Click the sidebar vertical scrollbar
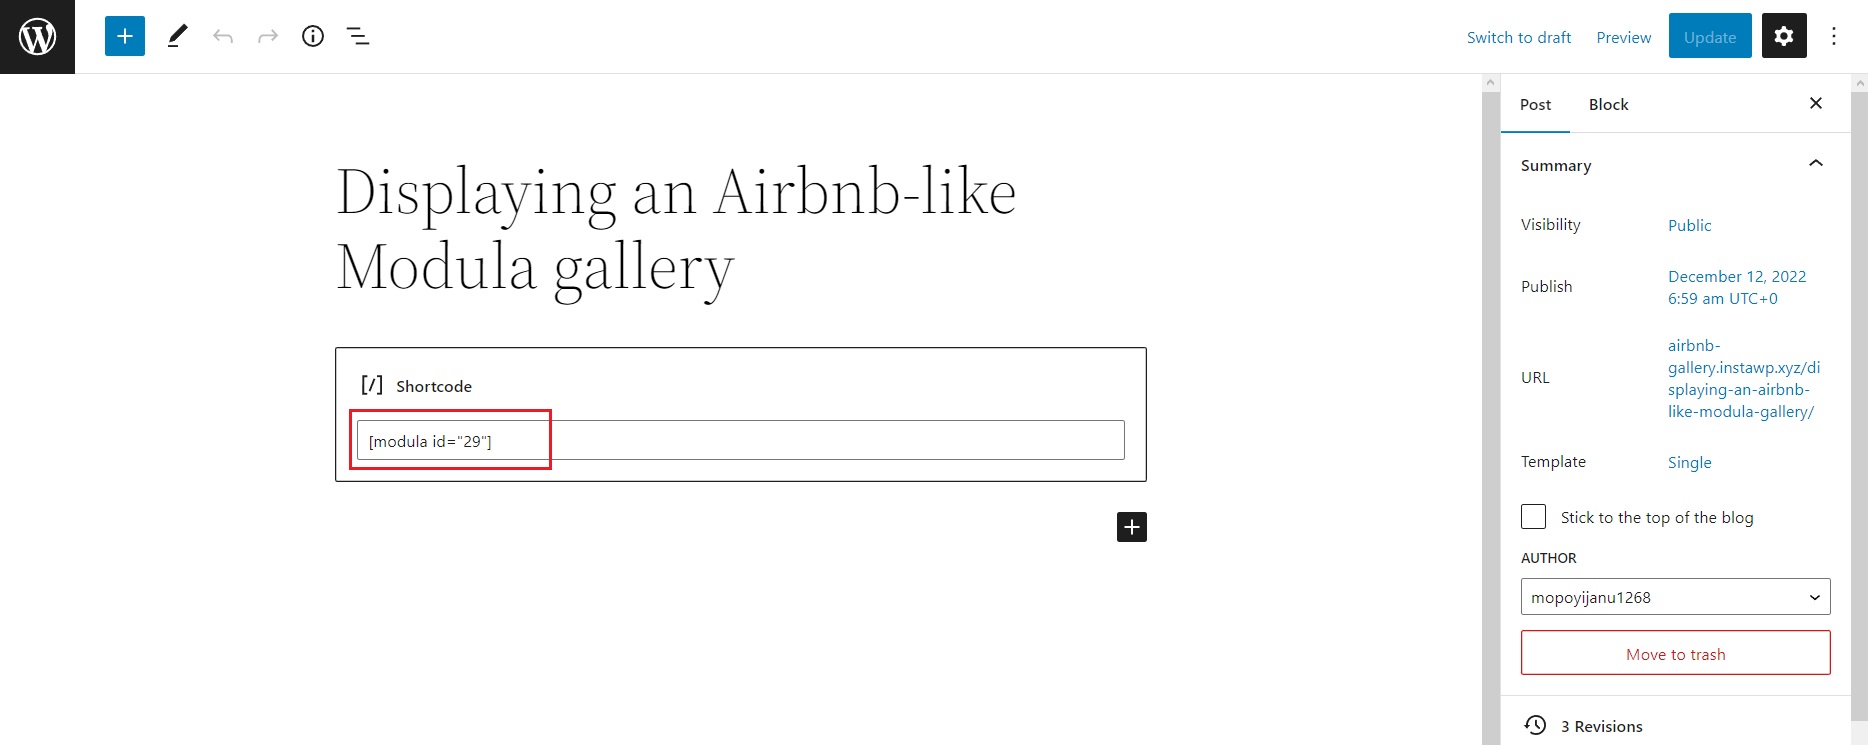Image resolution: width=1868 pixels, height=745 pixels. tap(1859, 400)
